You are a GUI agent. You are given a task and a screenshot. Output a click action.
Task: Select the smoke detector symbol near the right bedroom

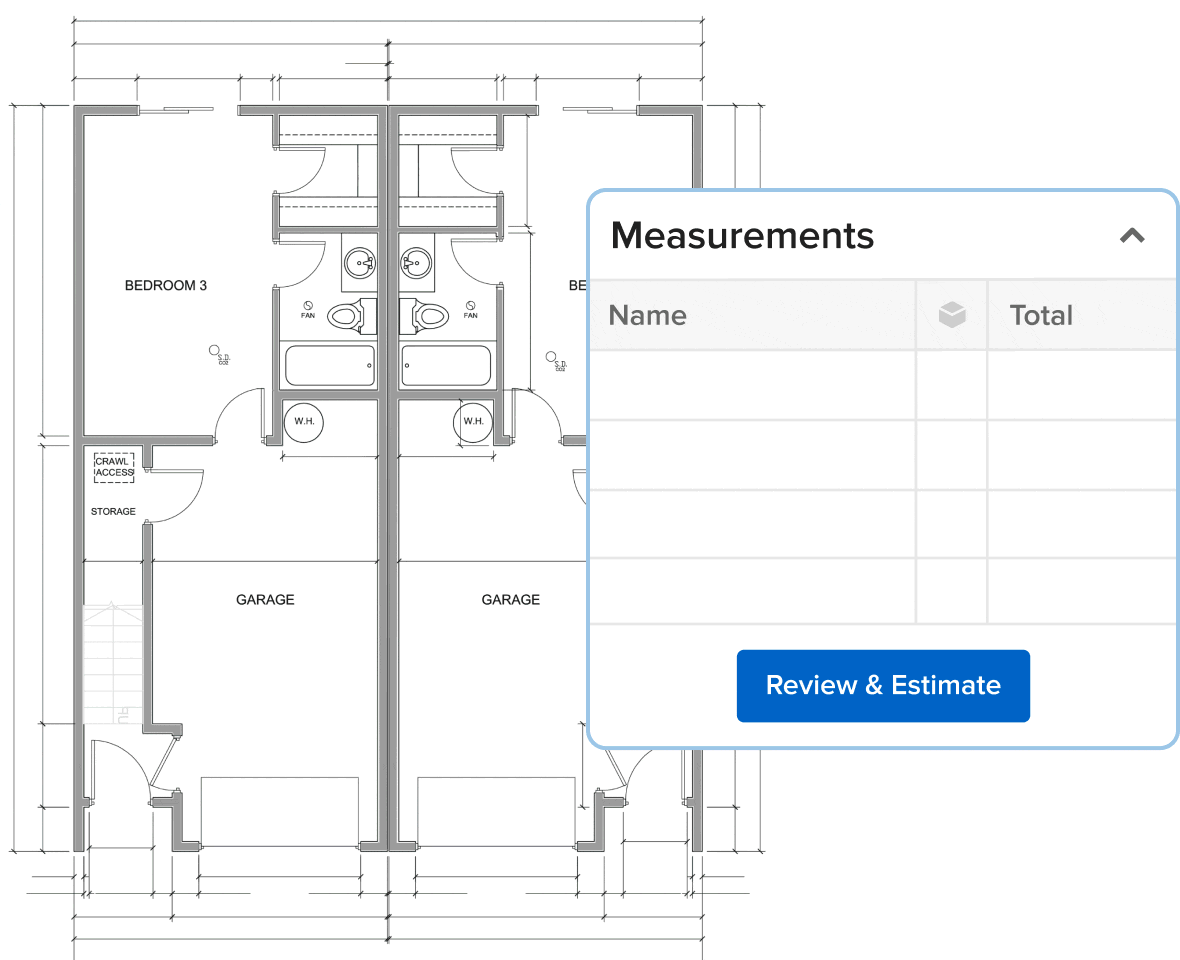click(x=552, y=357)
